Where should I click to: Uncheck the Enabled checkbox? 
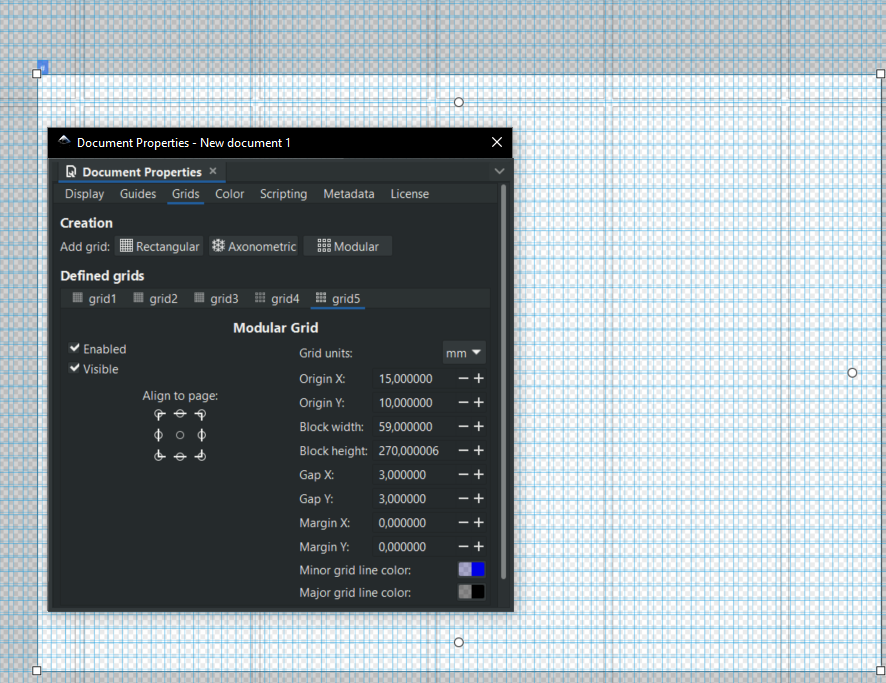(75, 348)
